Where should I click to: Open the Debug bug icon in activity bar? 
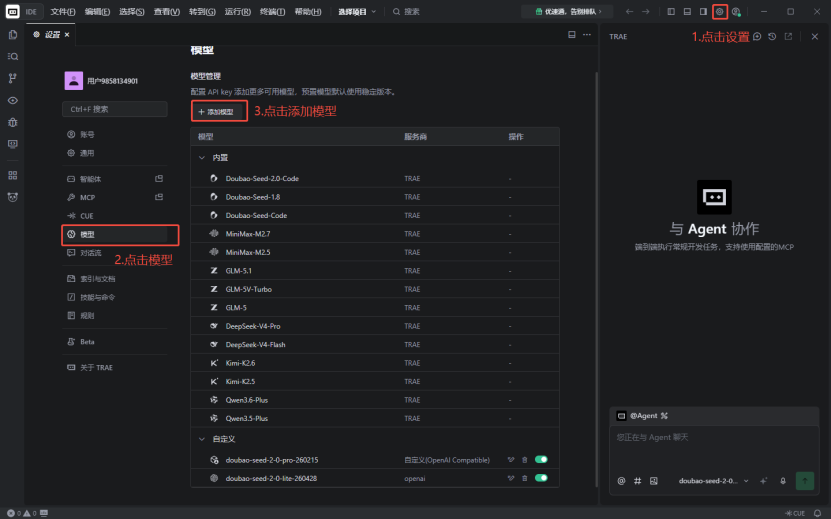click(x=13, y=122)
